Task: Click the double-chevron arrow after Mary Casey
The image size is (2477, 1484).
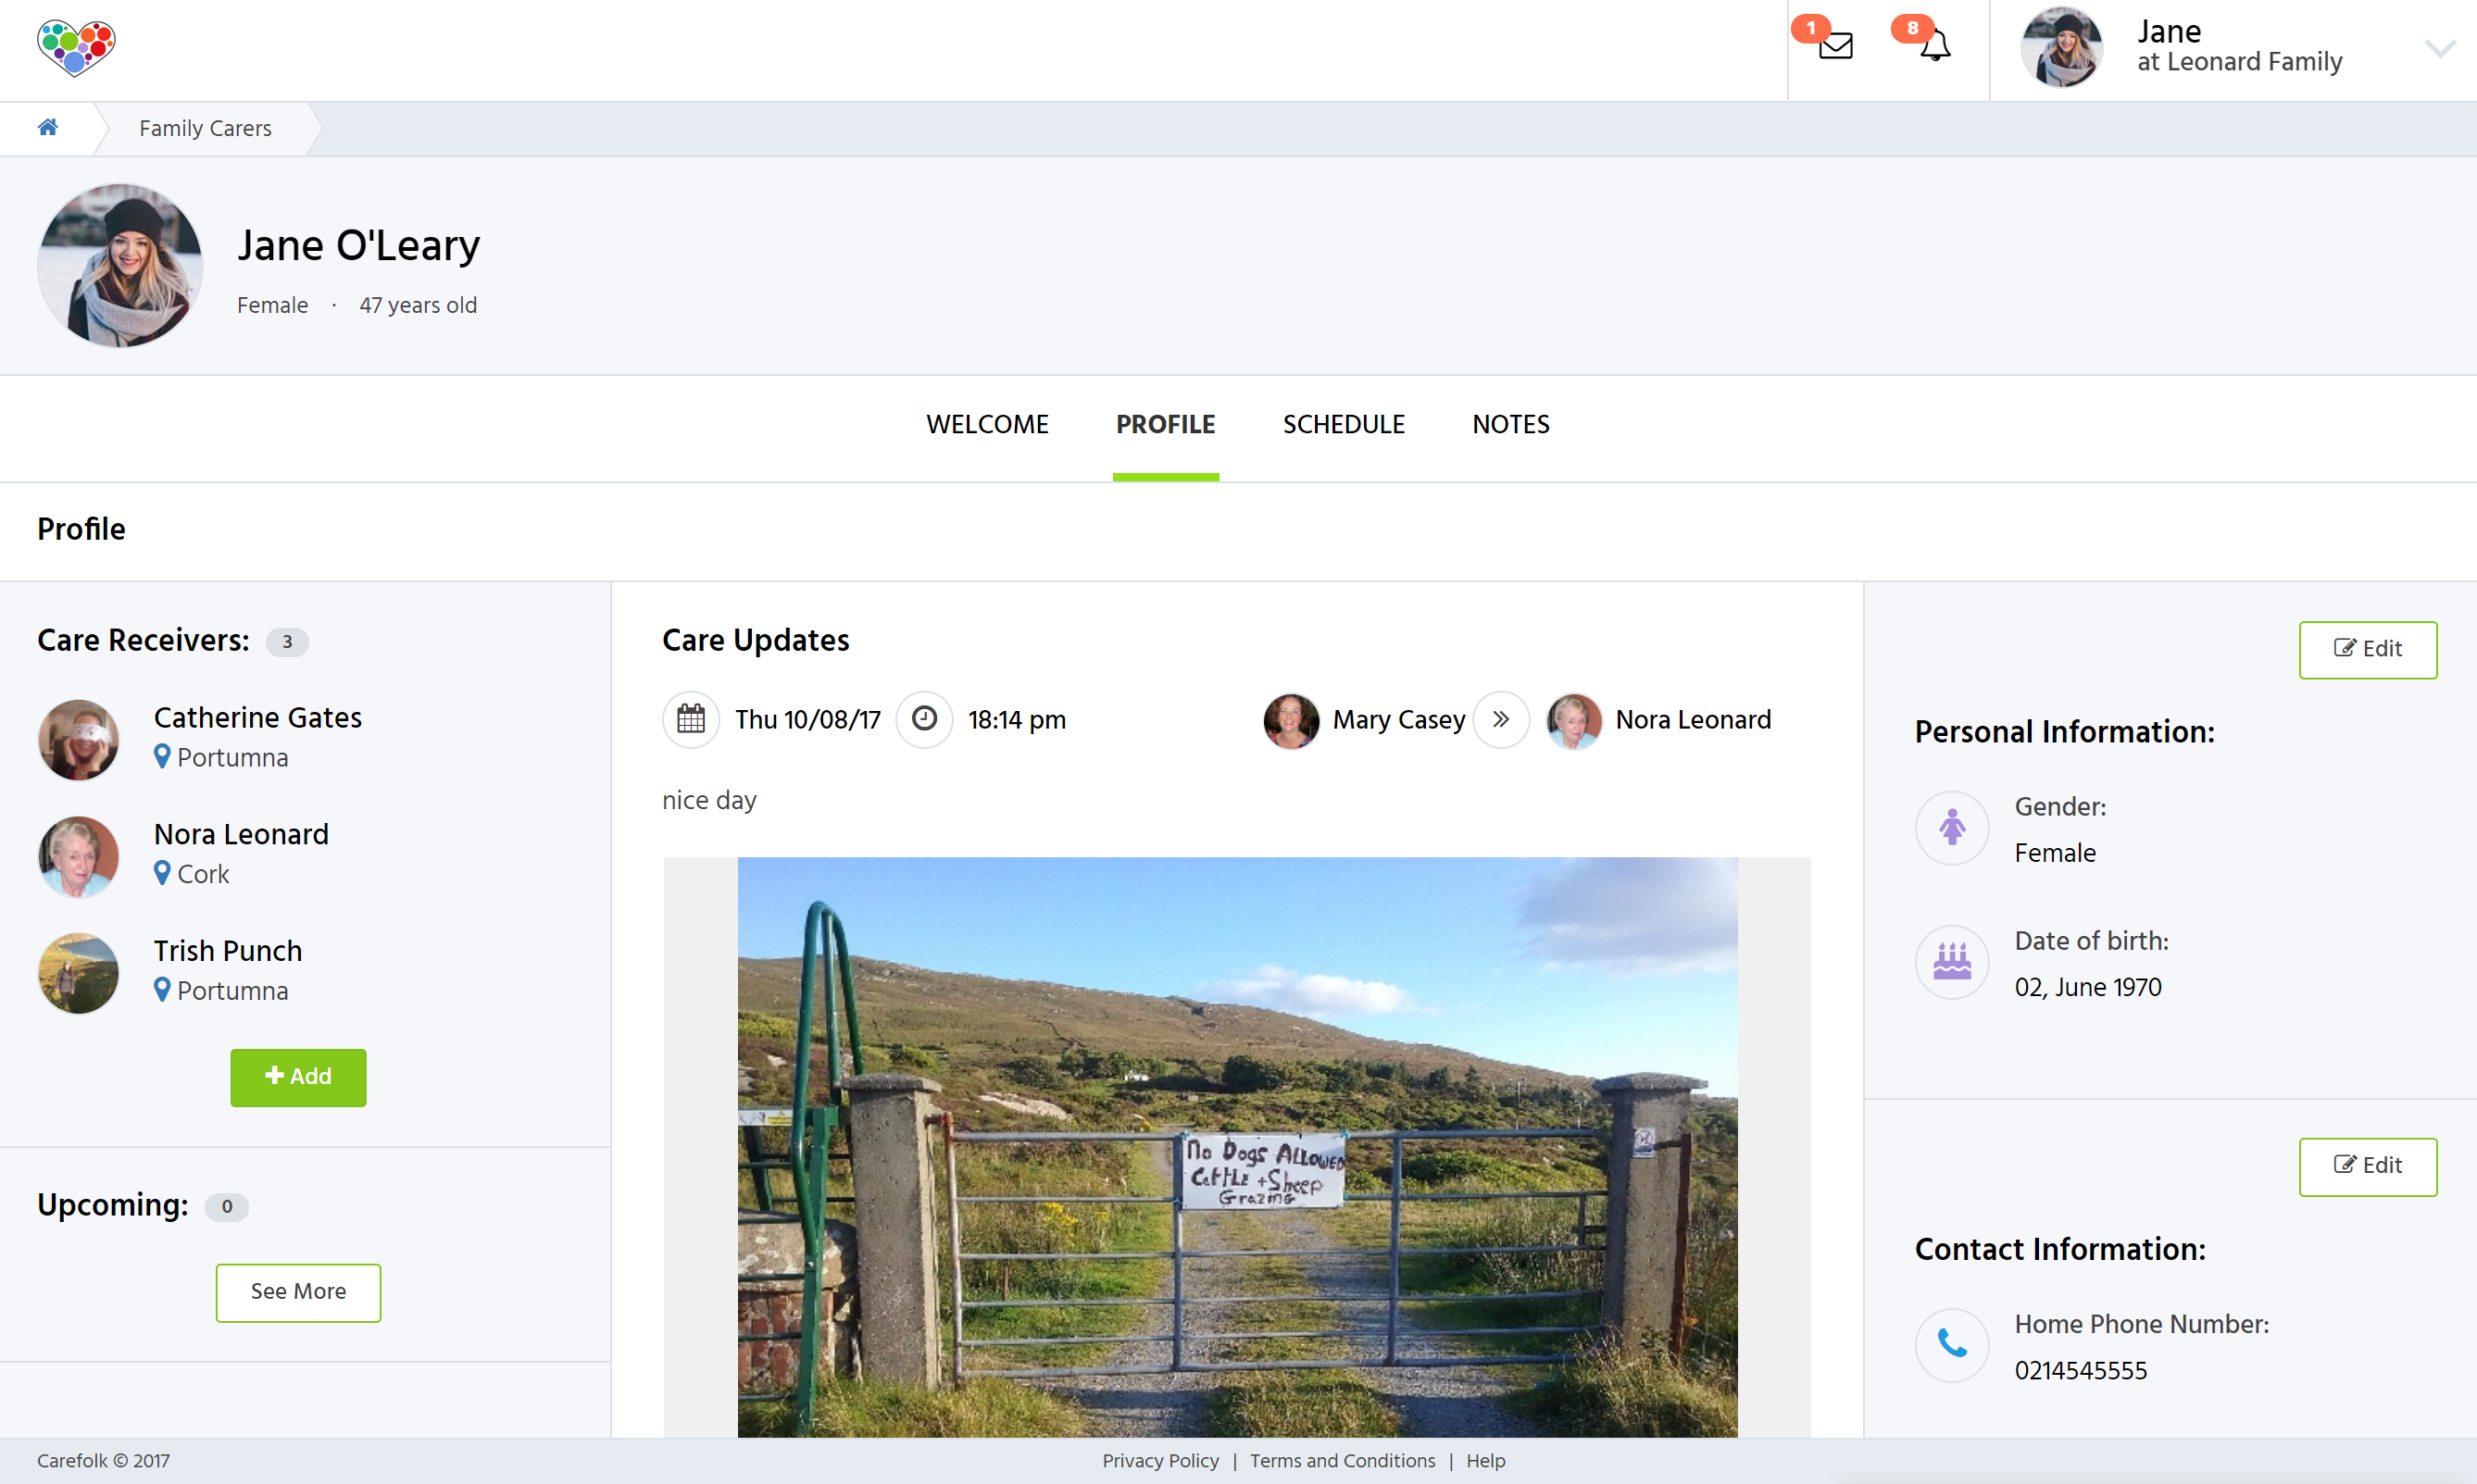Action: pyautogui.click(x=1500, y=719)
